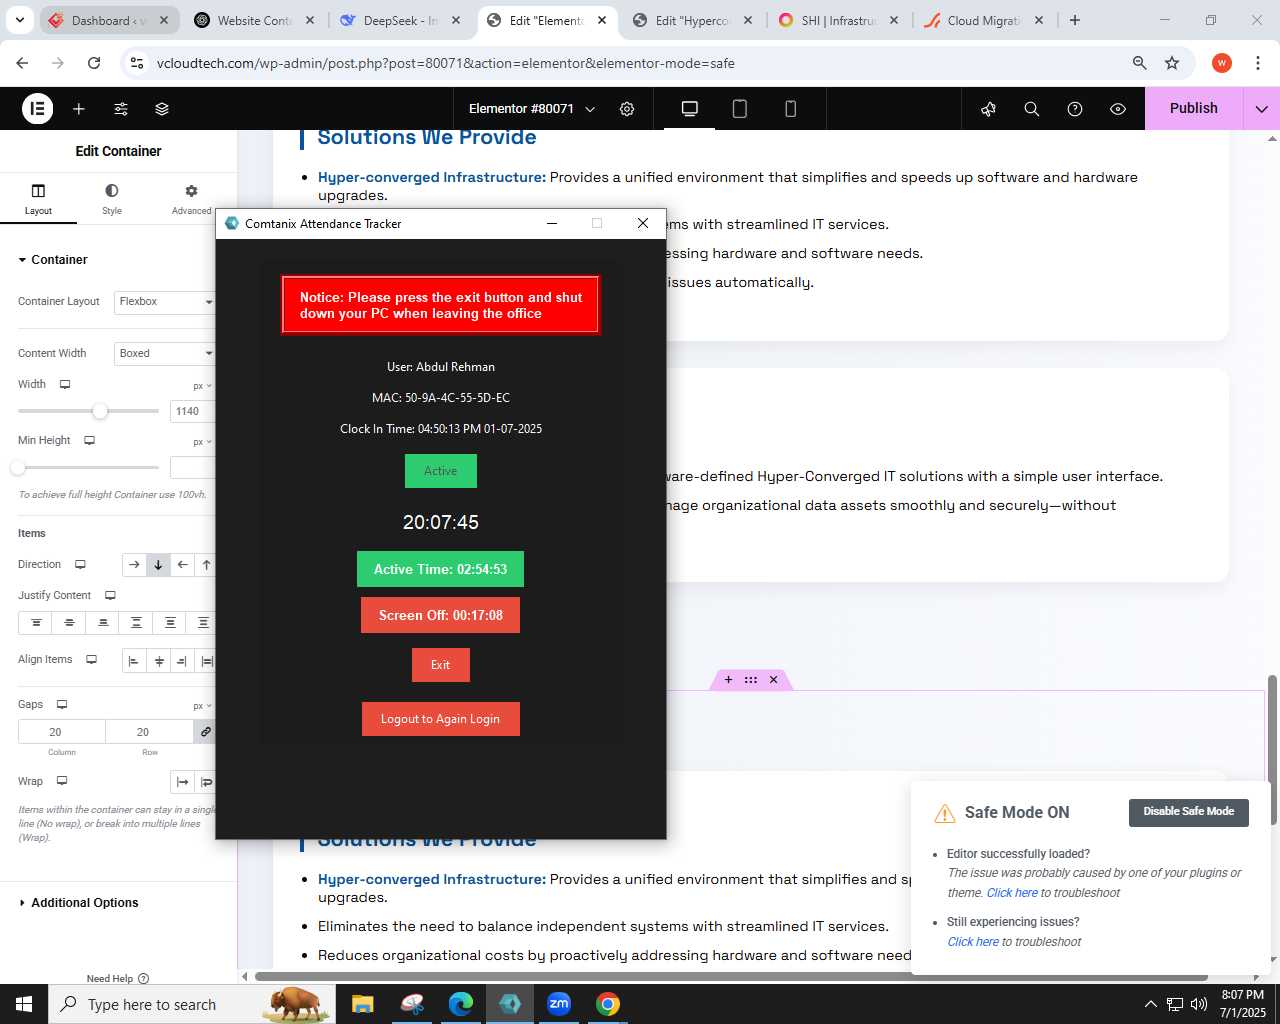
Task: Click Disable Safe Mode button
Action: [1188, 812]
